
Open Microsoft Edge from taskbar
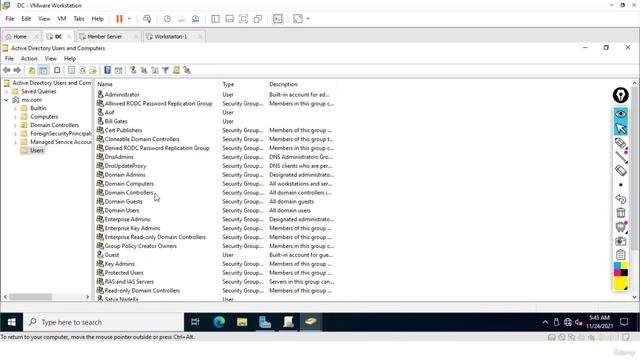pos(219,322)
